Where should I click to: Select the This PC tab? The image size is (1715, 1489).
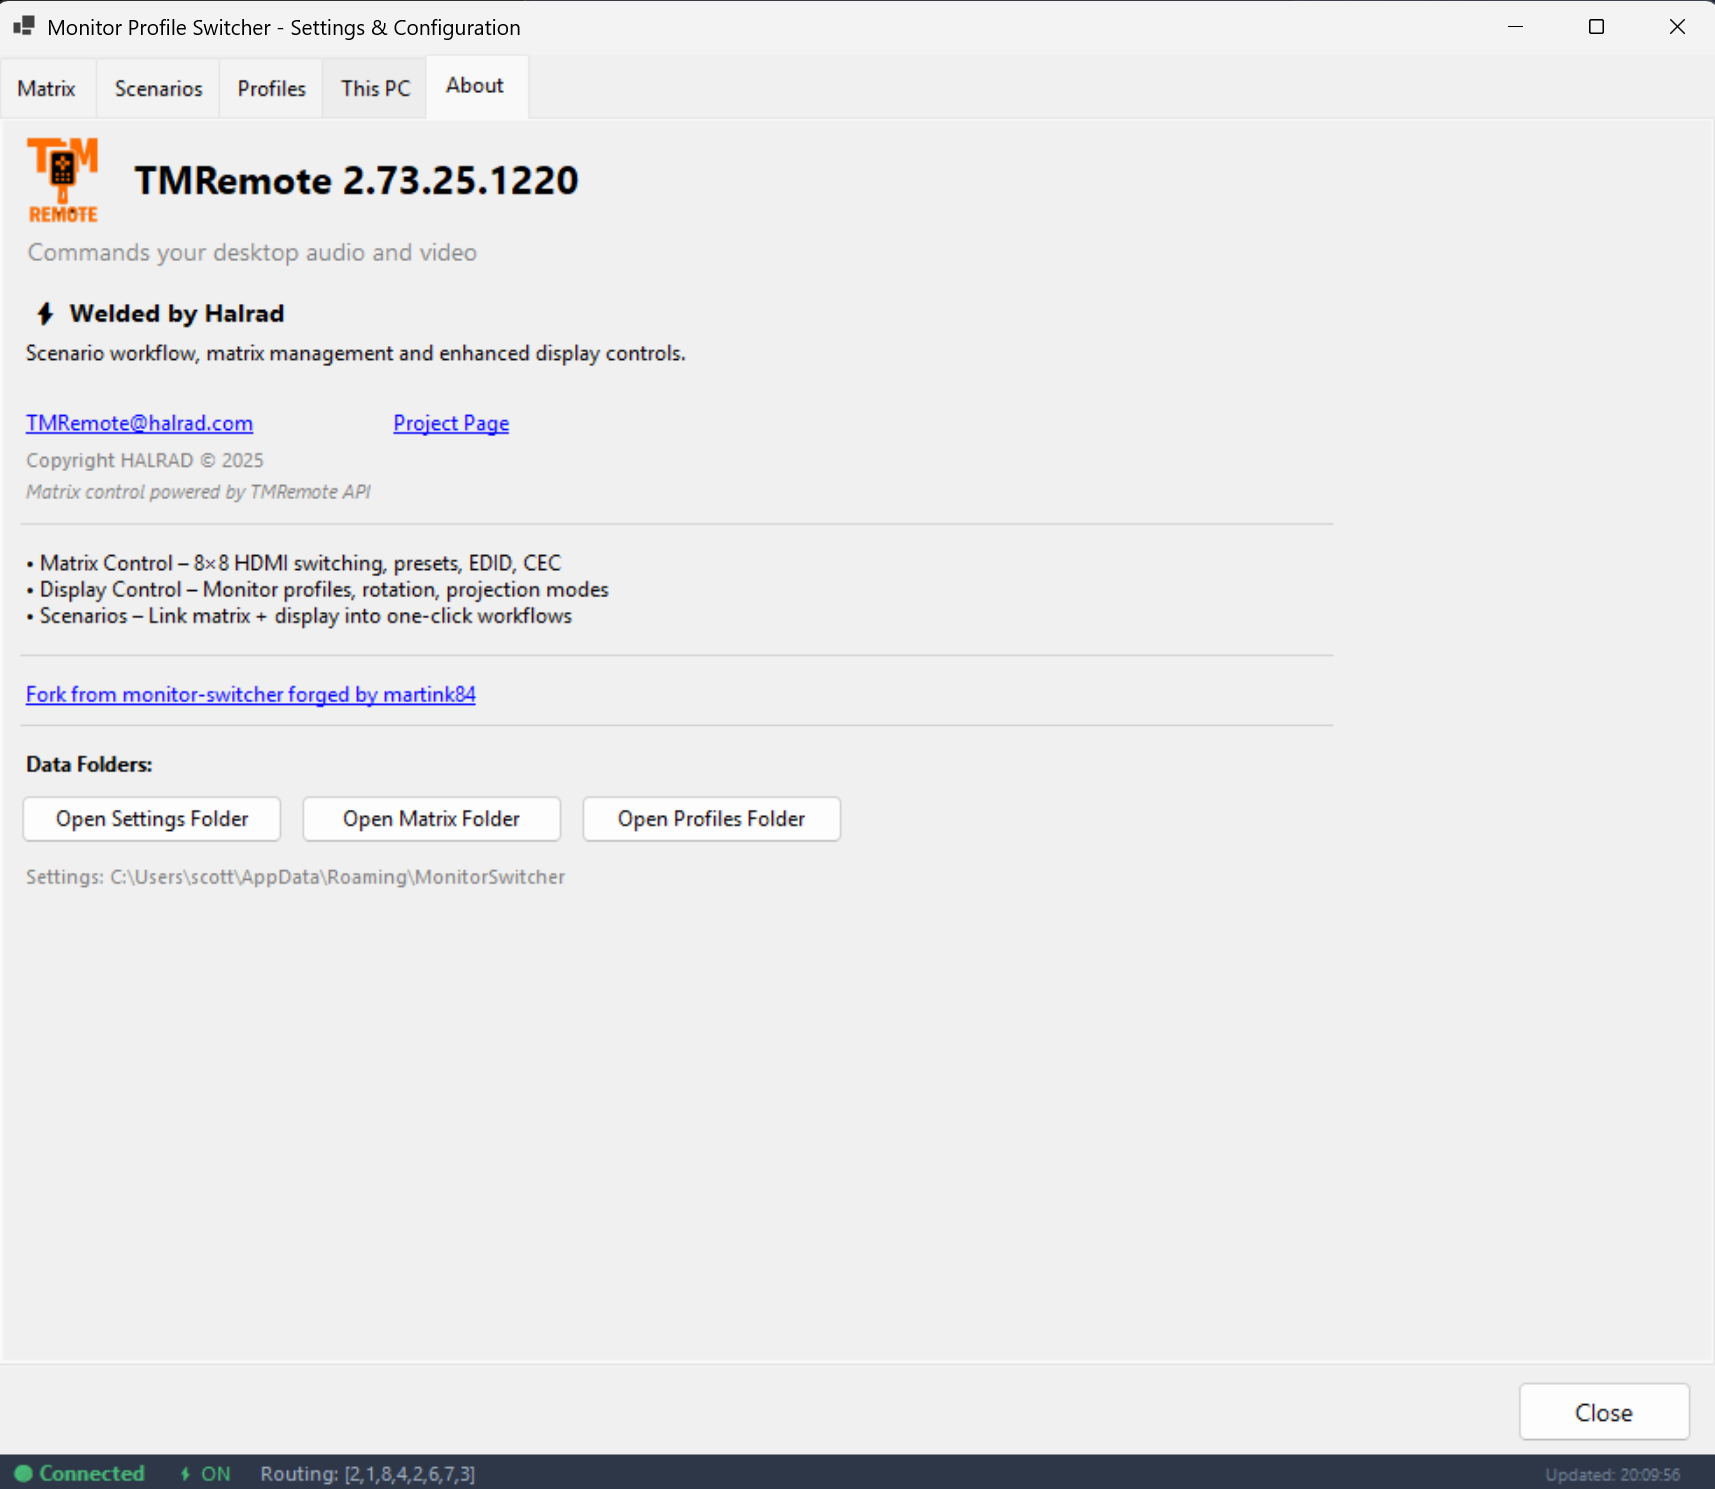coord(375,88)
